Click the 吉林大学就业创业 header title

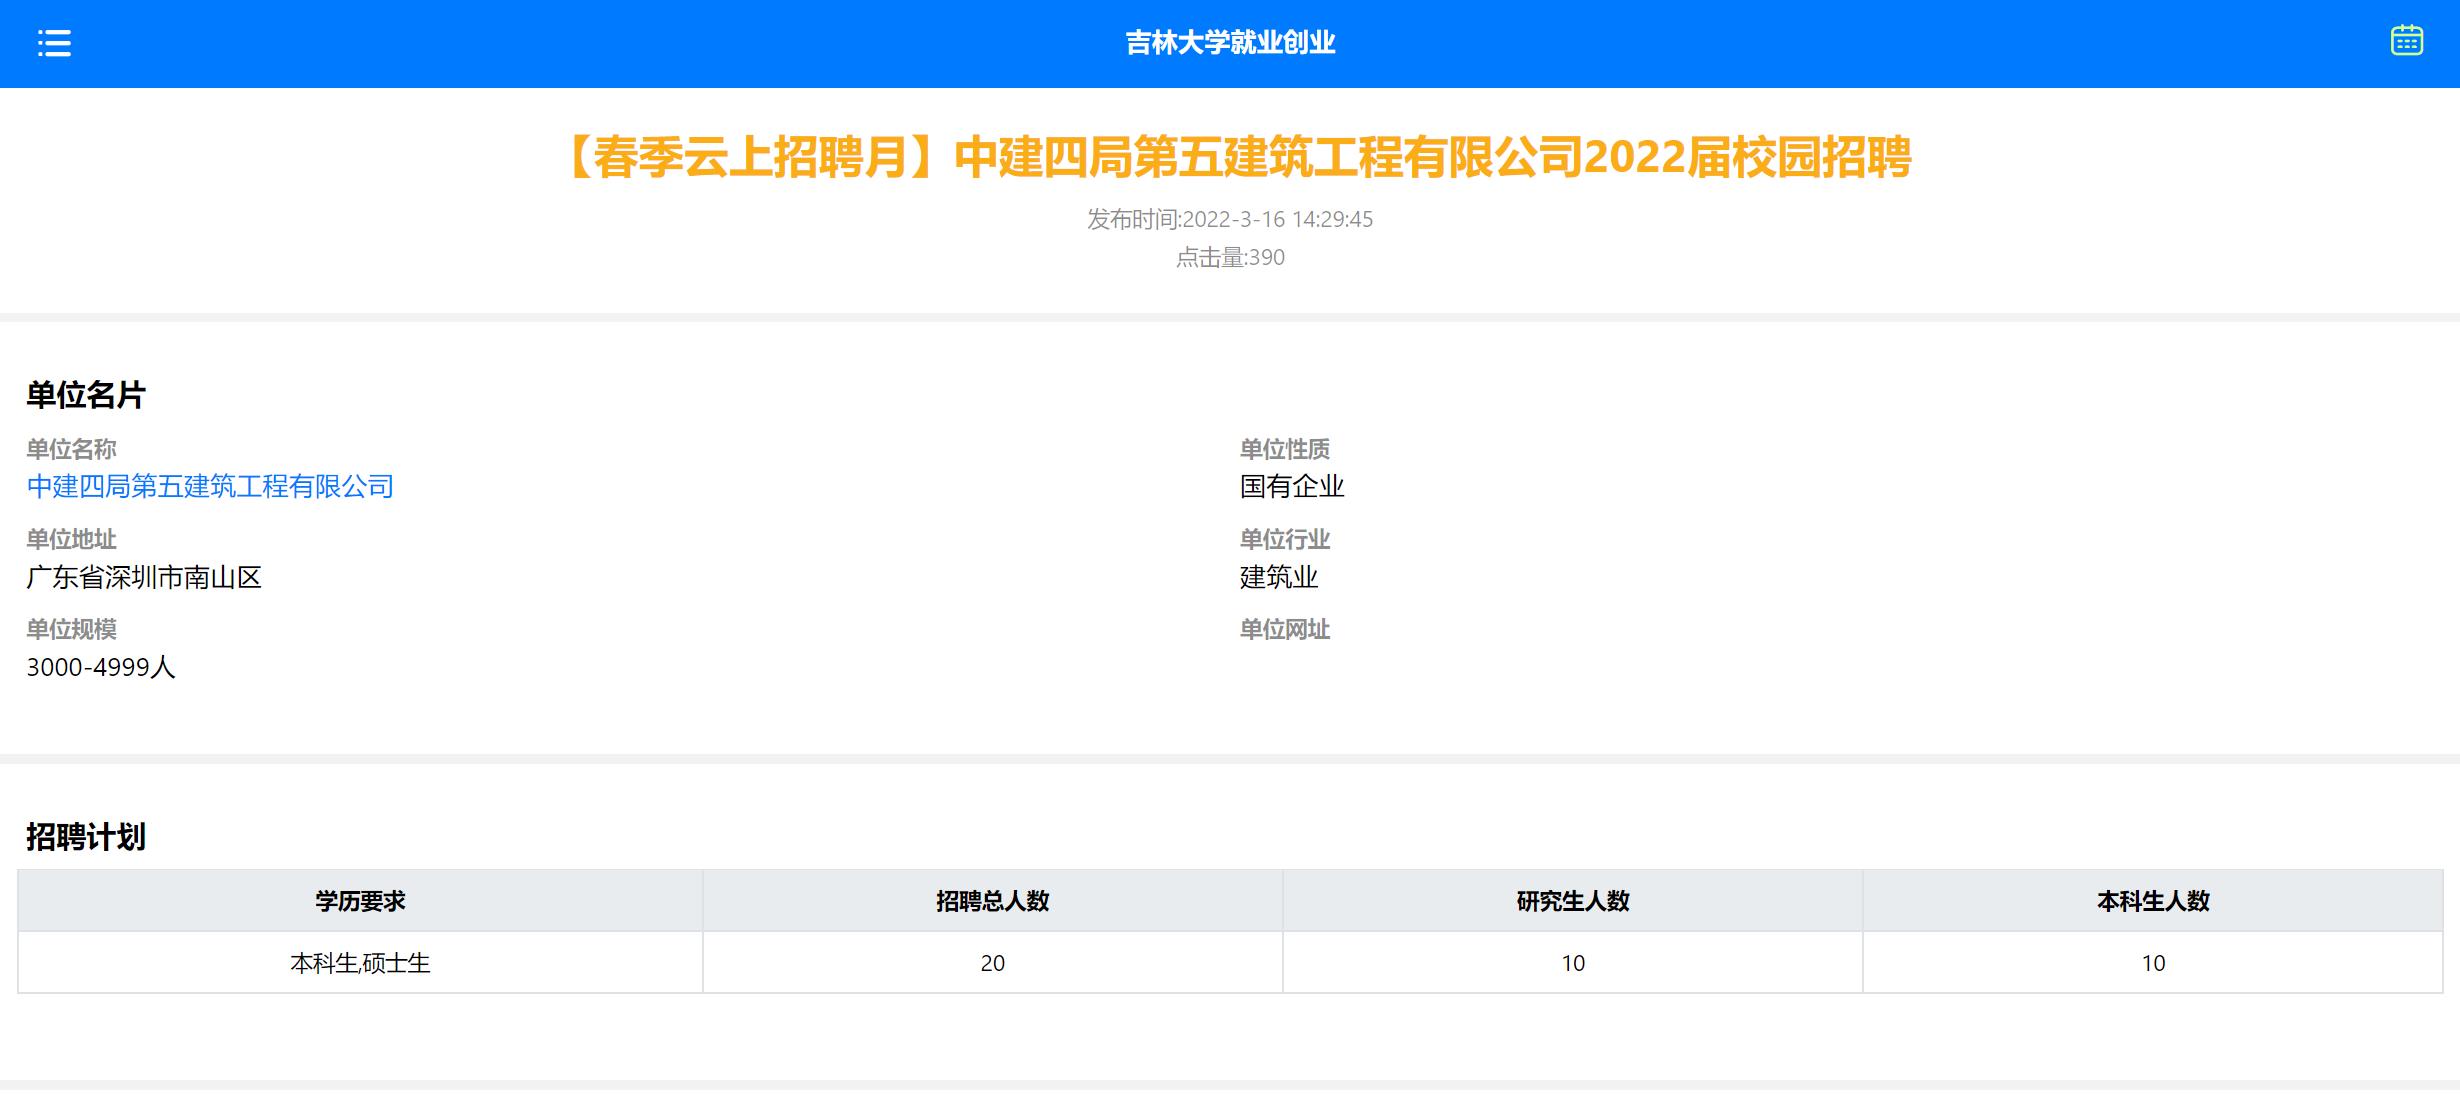1230,43
